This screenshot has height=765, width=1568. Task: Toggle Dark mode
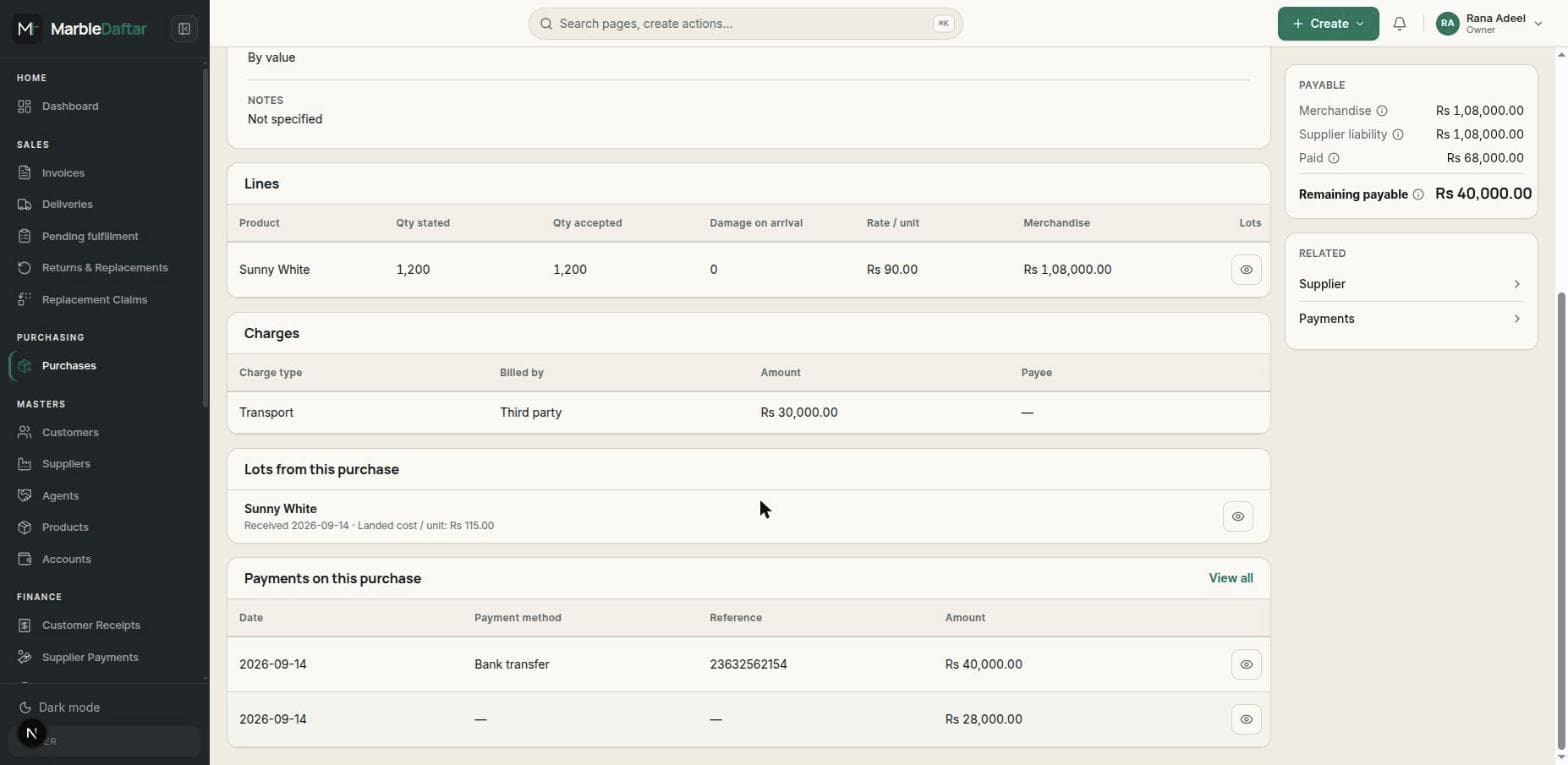click(60, 707)
